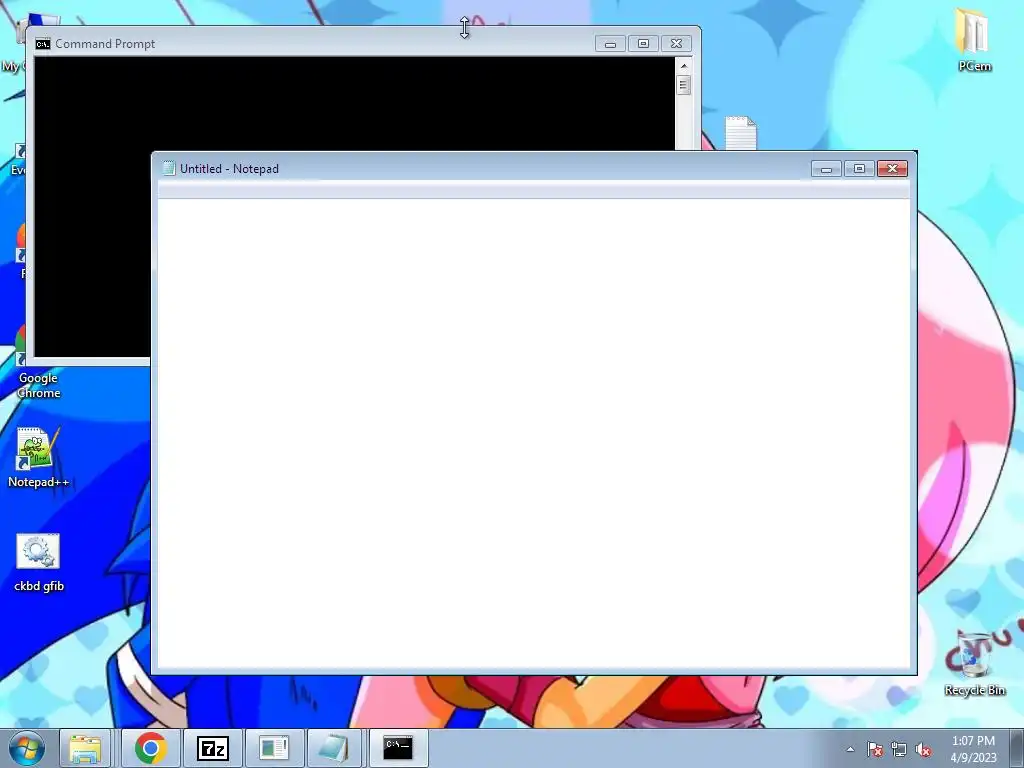Show hidden system tray icons

(850, 749)
